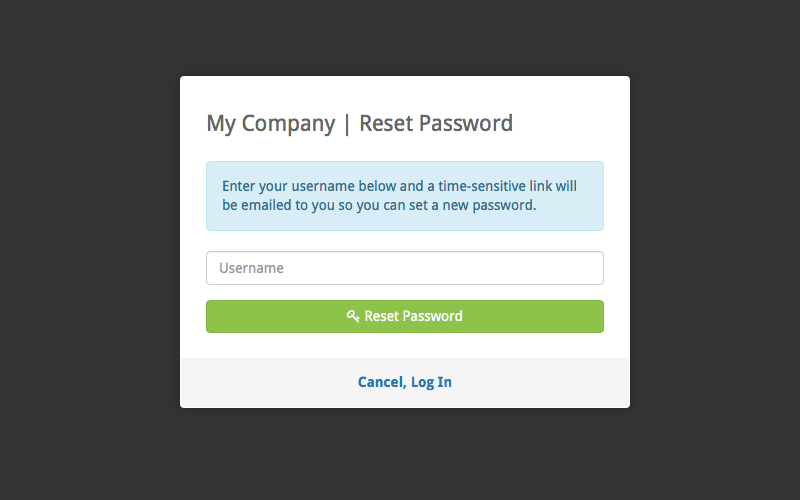Click the right end of the Username field

(590, 268)
